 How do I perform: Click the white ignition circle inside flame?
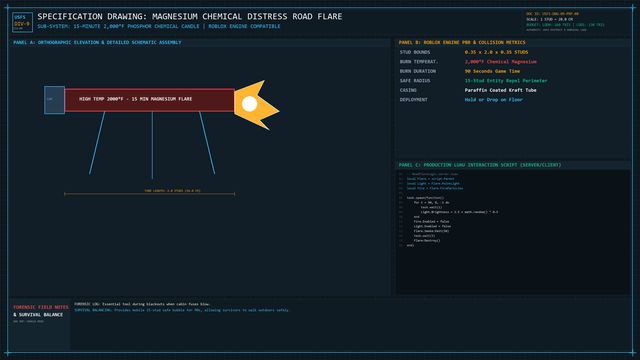pyautogui.click(x=249, y=104)
